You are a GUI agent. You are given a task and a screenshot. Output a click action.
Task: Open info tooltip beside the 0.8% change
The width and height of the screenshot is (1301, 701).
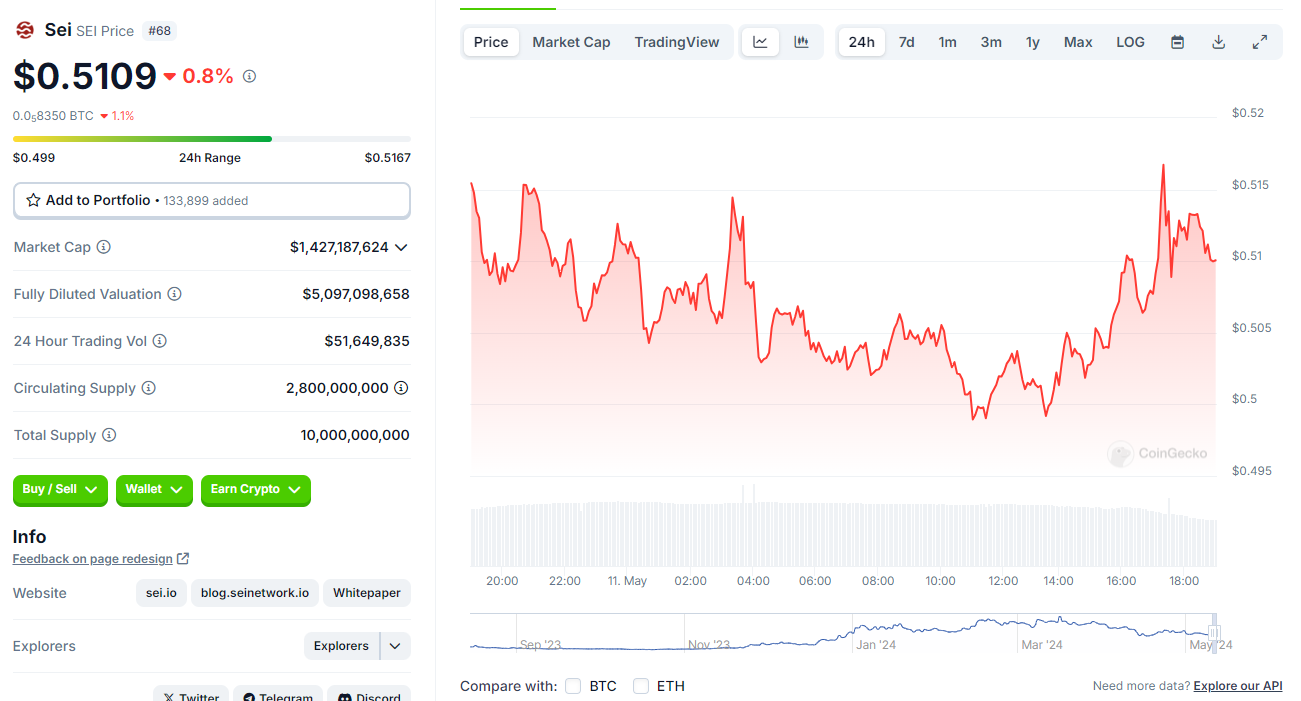pyautogui.click(x=250, y=76)
